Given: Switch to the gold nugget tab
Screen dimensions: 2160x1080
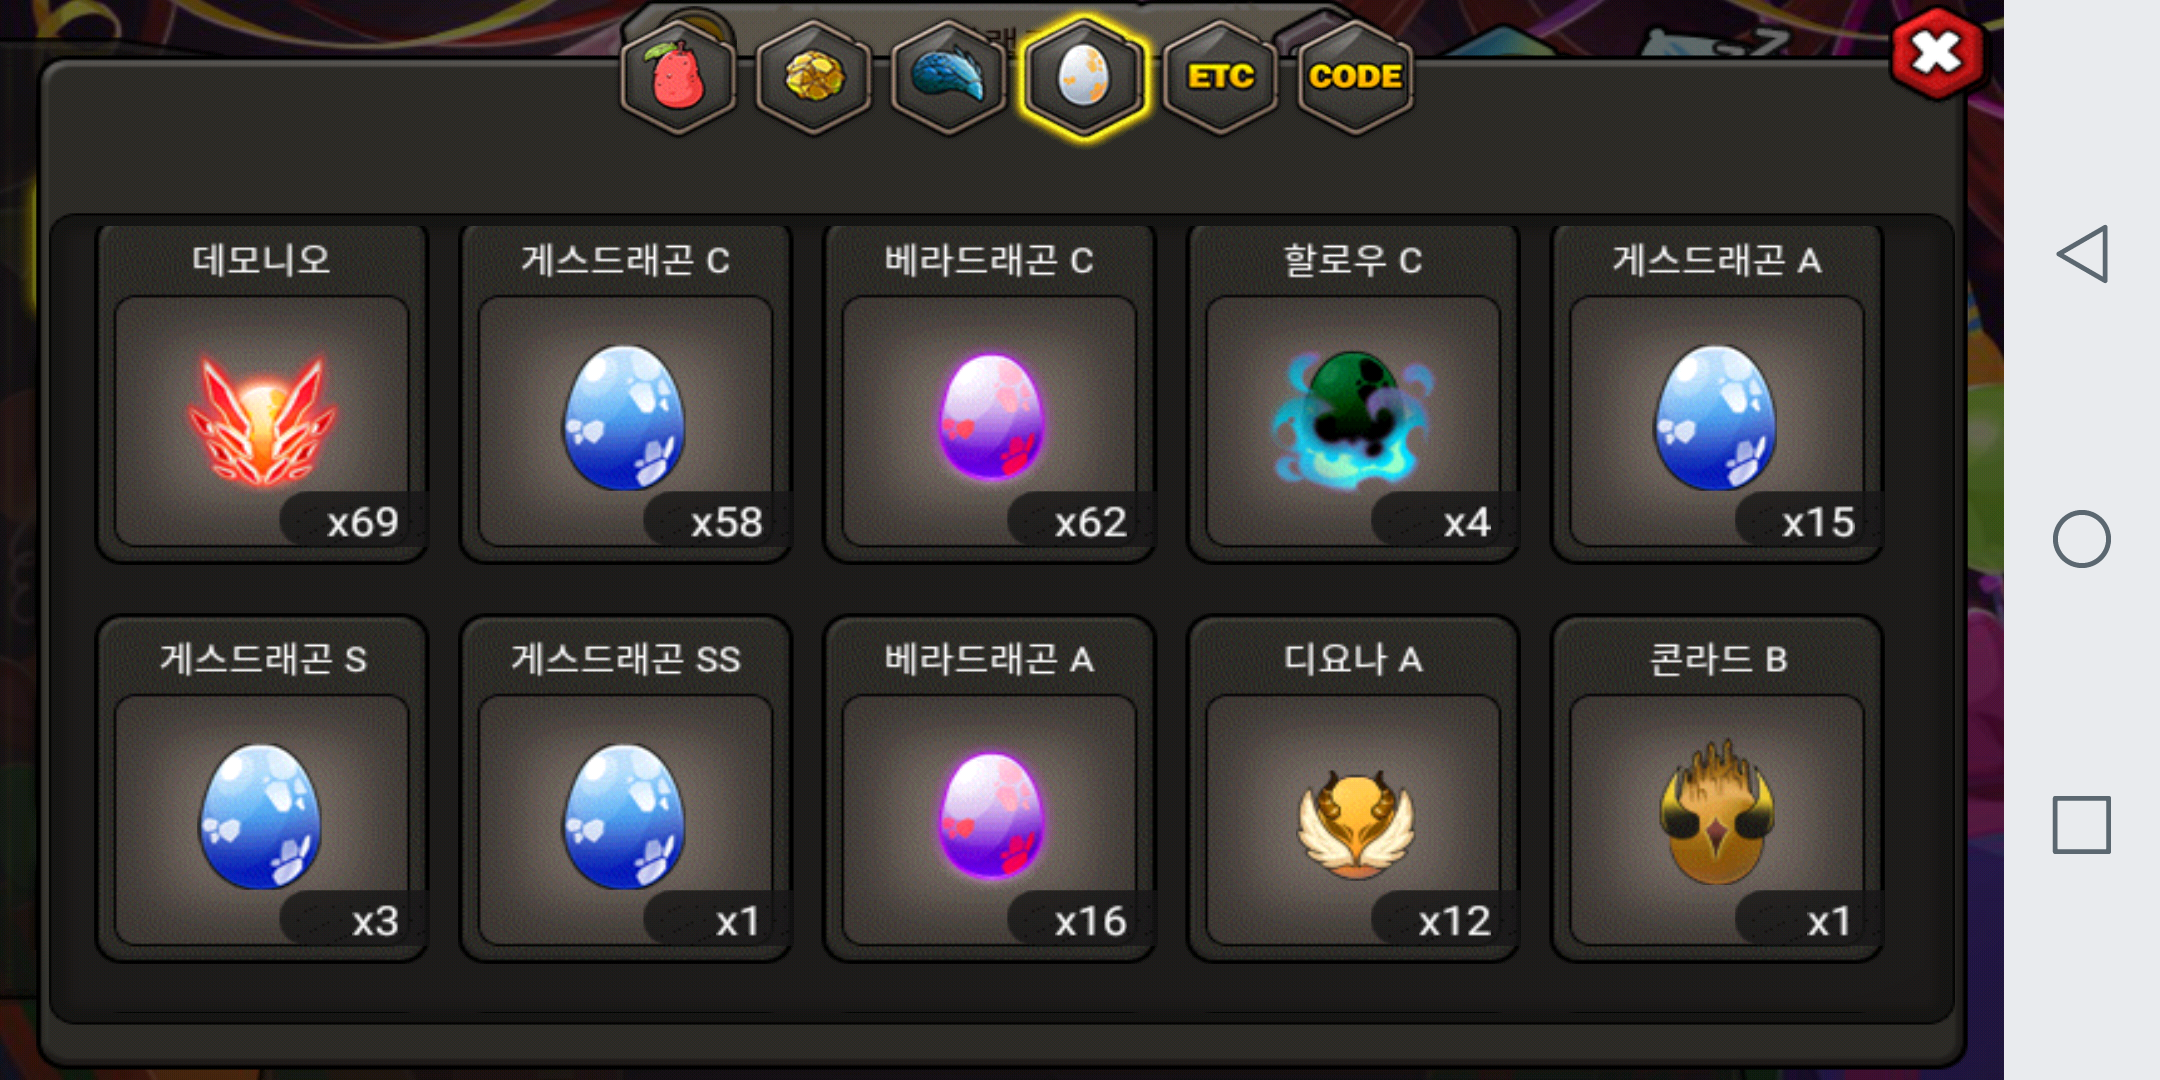Looking at the screenshot, I should (x=814, y=77).
